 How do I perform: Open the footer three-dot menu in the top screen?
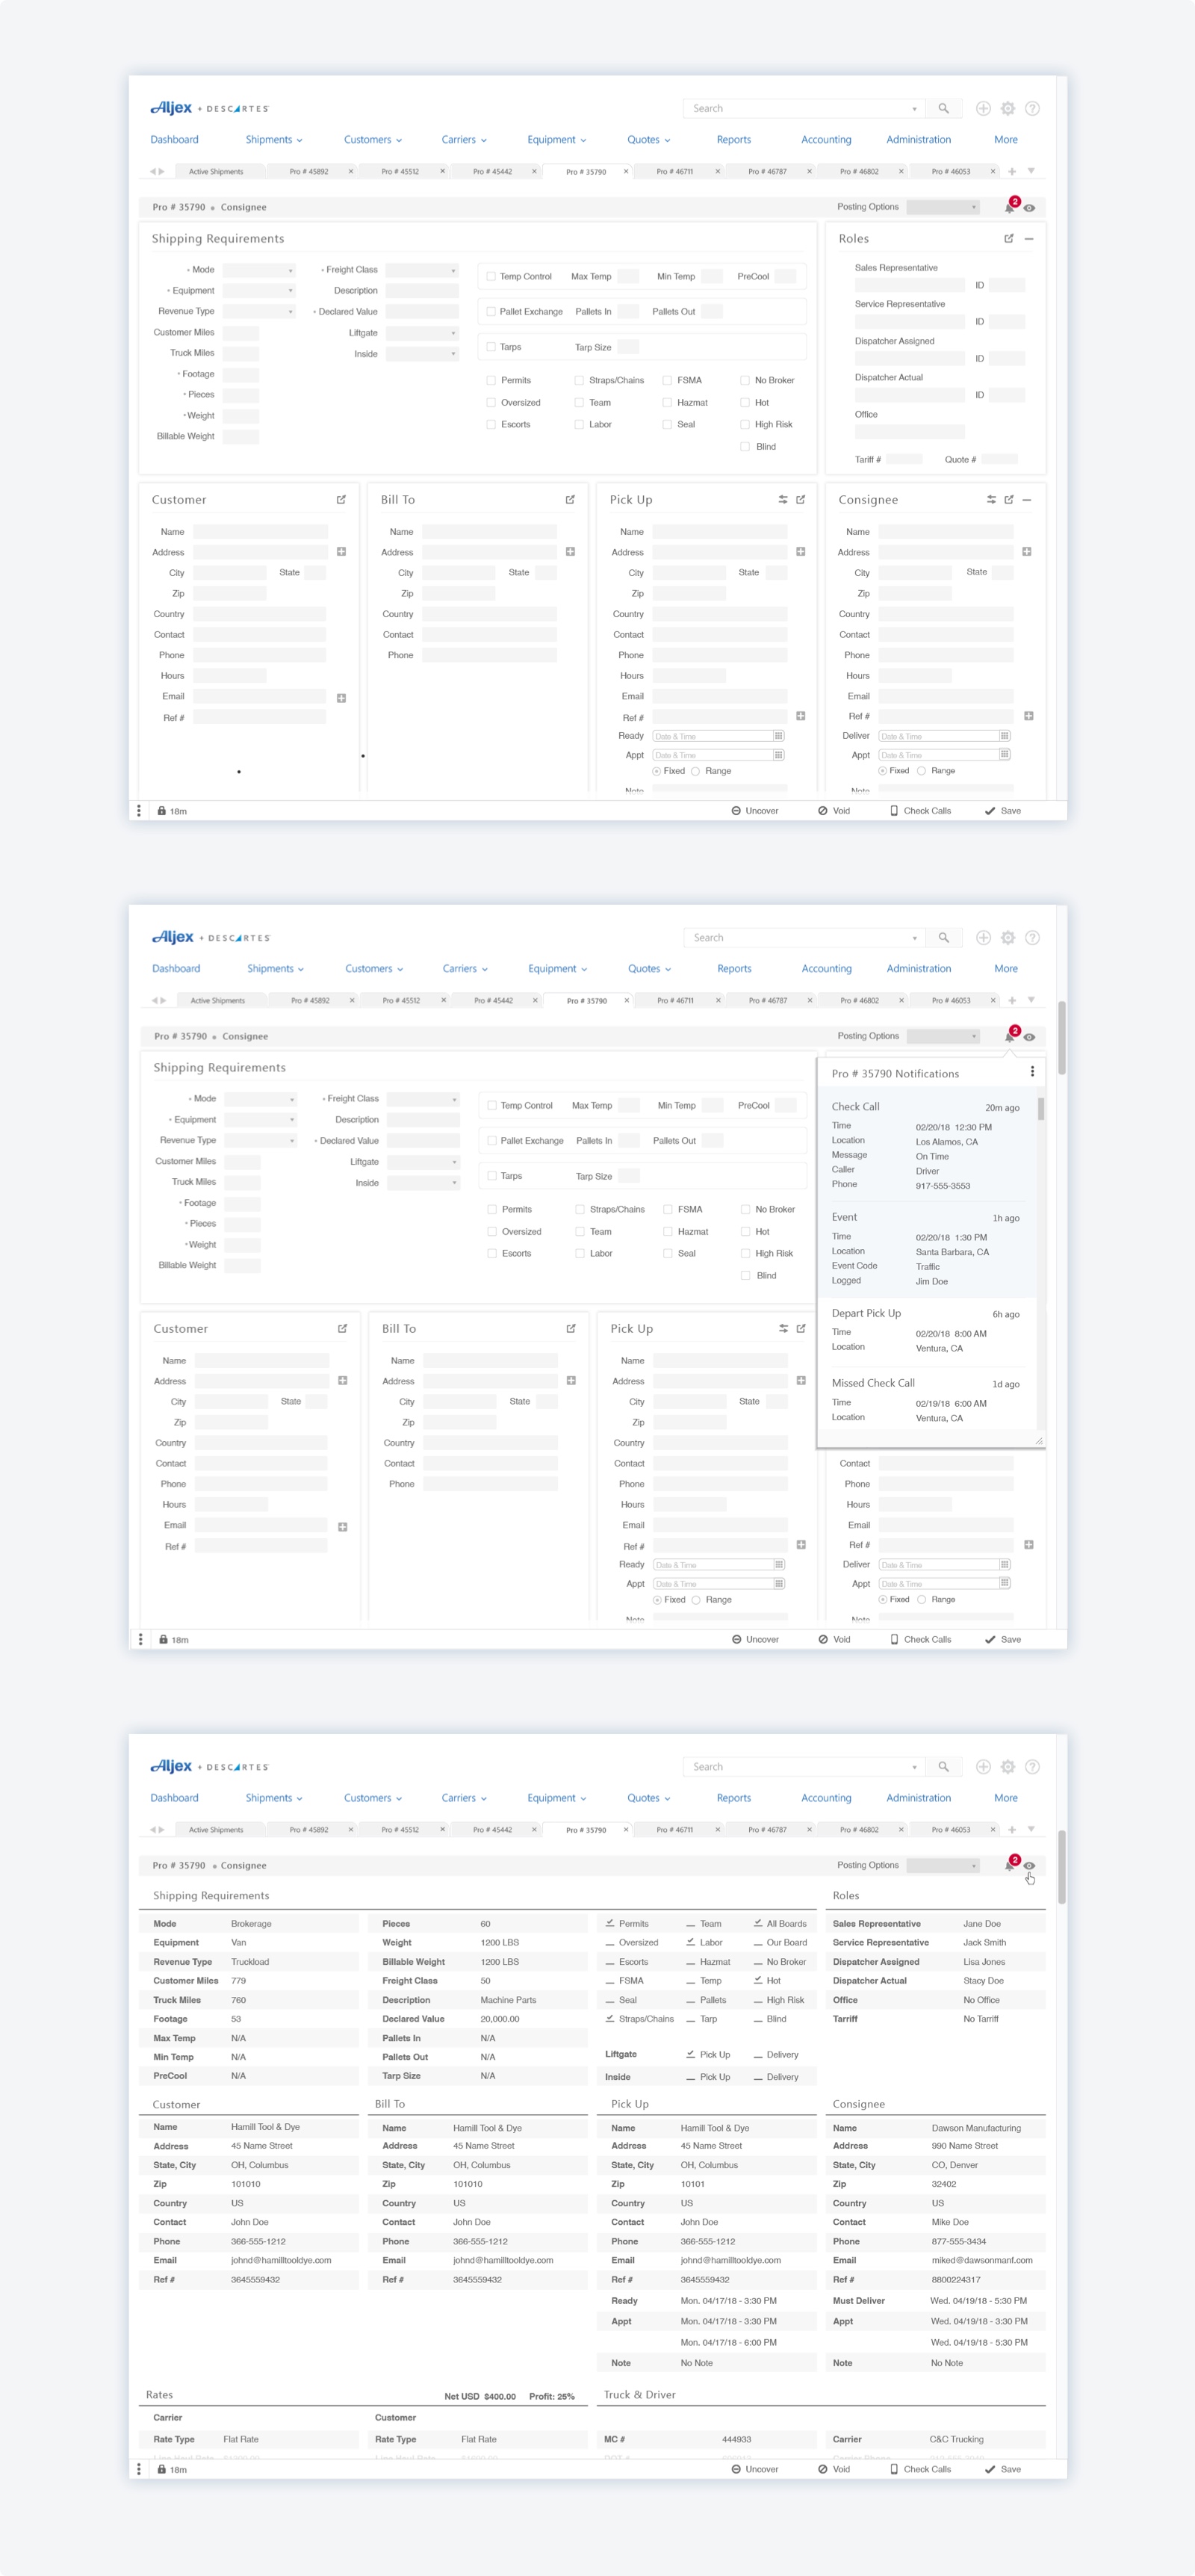point(139,811)
